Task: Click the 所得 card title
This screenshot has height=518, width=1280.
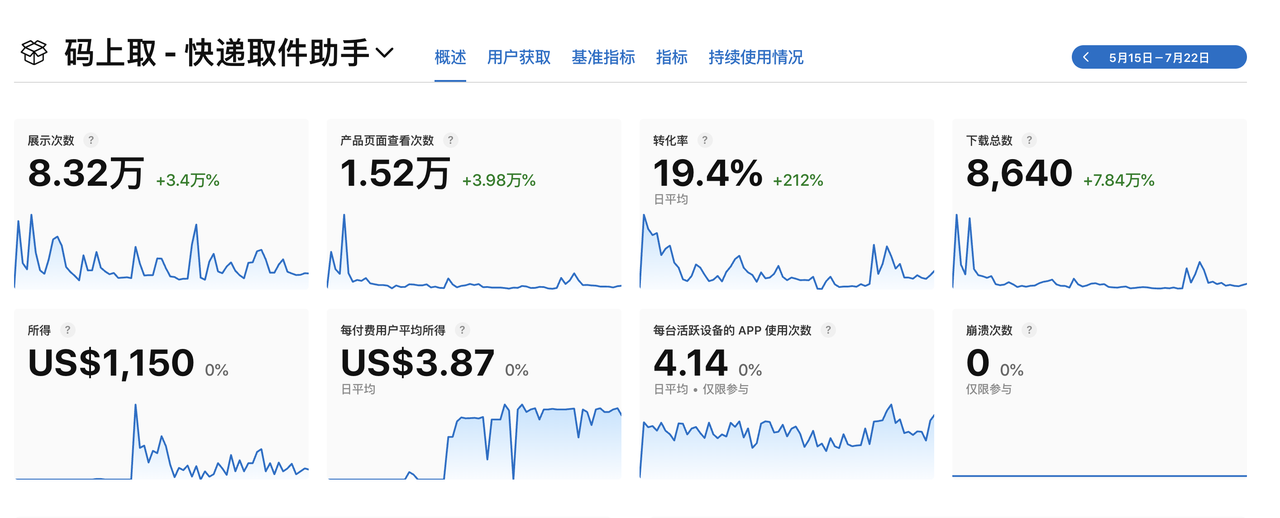Action: coord(40,330)
